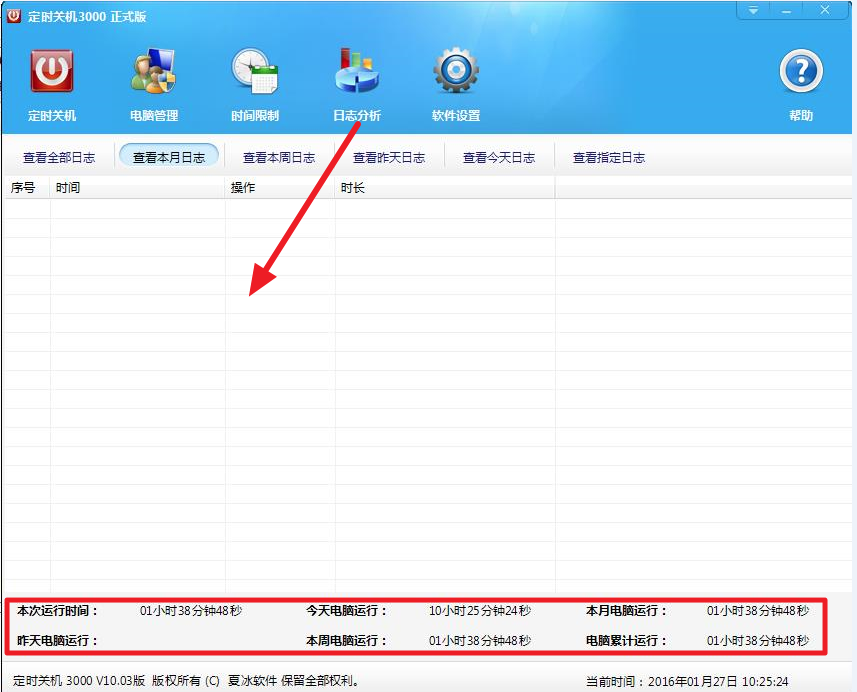Click the 电脑累计运行 label
Image resolution: width=857 pixels, height=692 pixels.
click(626, 640)
